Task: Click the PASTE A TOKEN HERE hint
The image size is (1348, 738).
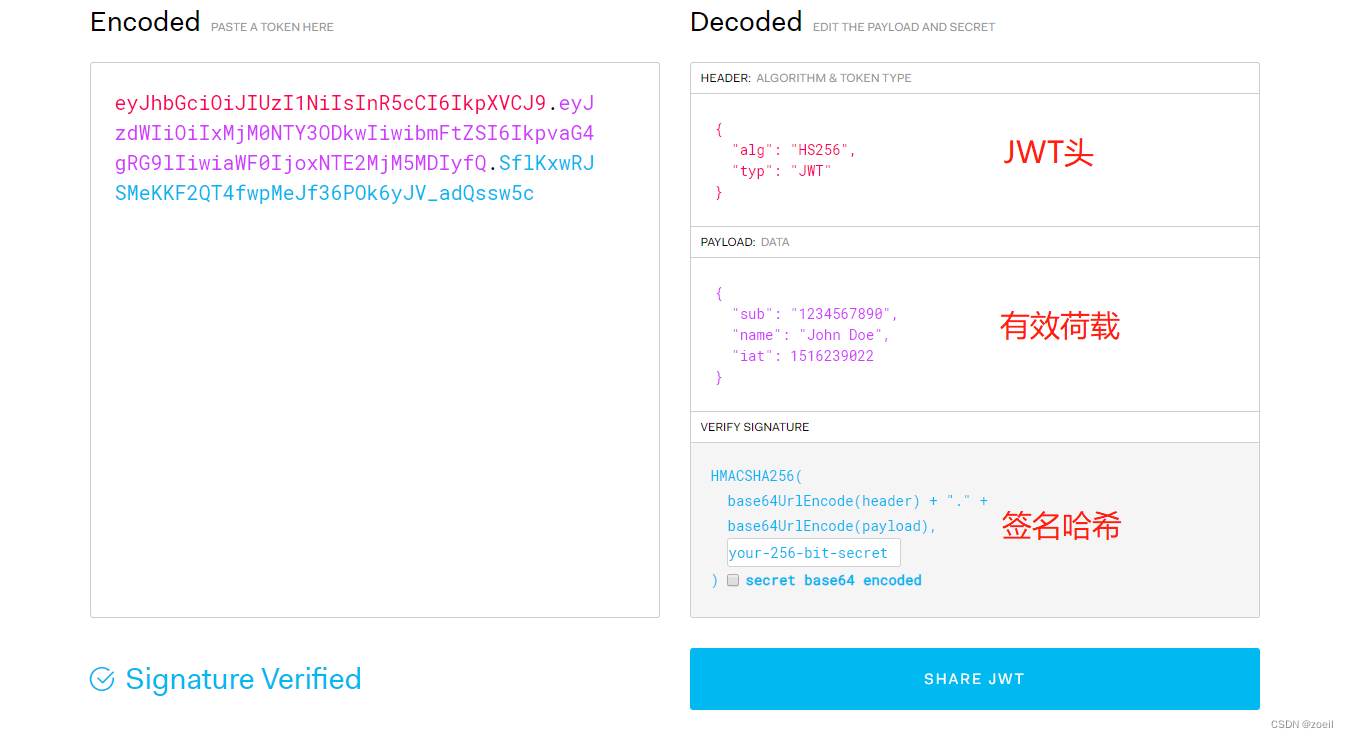Action: [272, 27]
